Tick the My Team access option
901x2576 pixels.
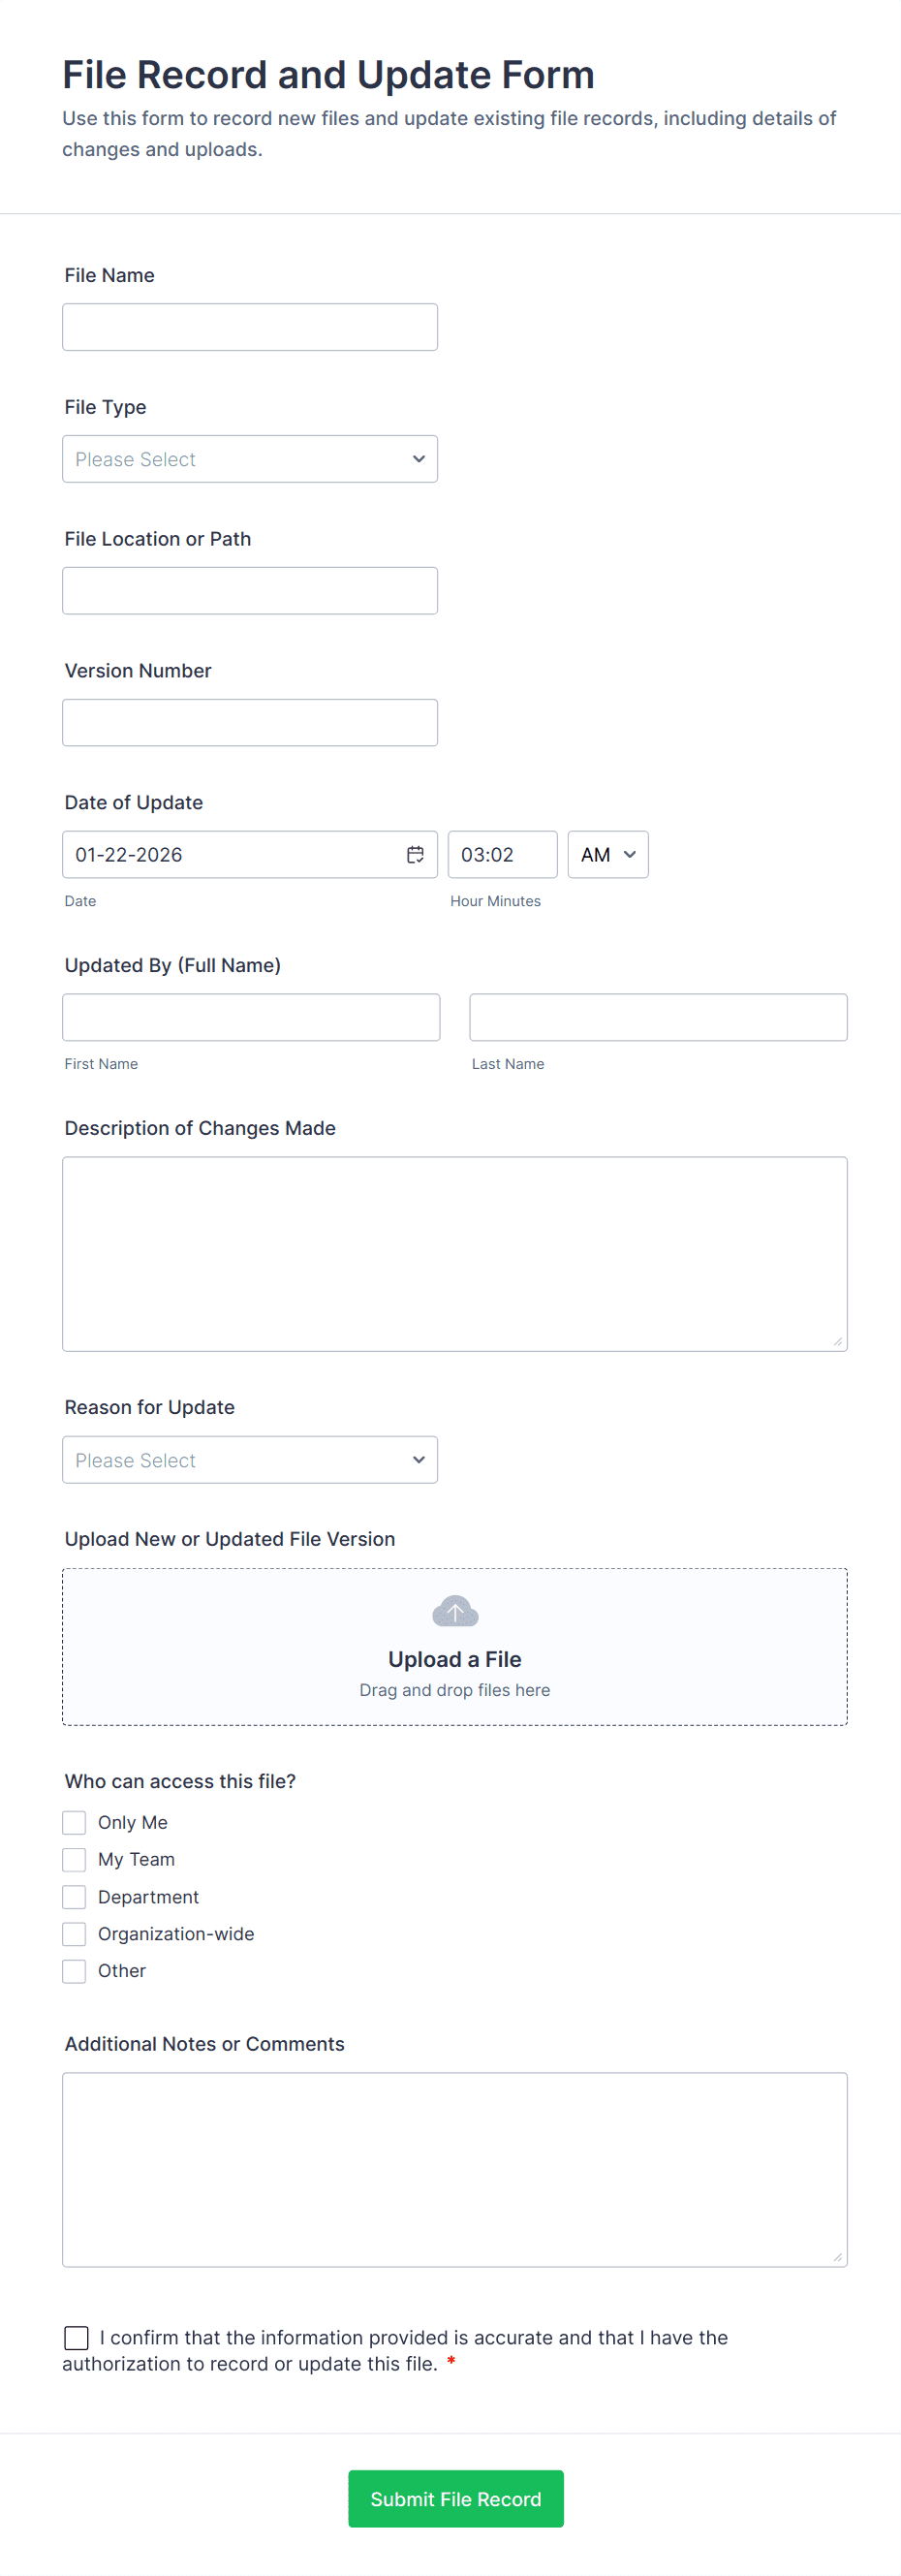(x=74, y=1860)
